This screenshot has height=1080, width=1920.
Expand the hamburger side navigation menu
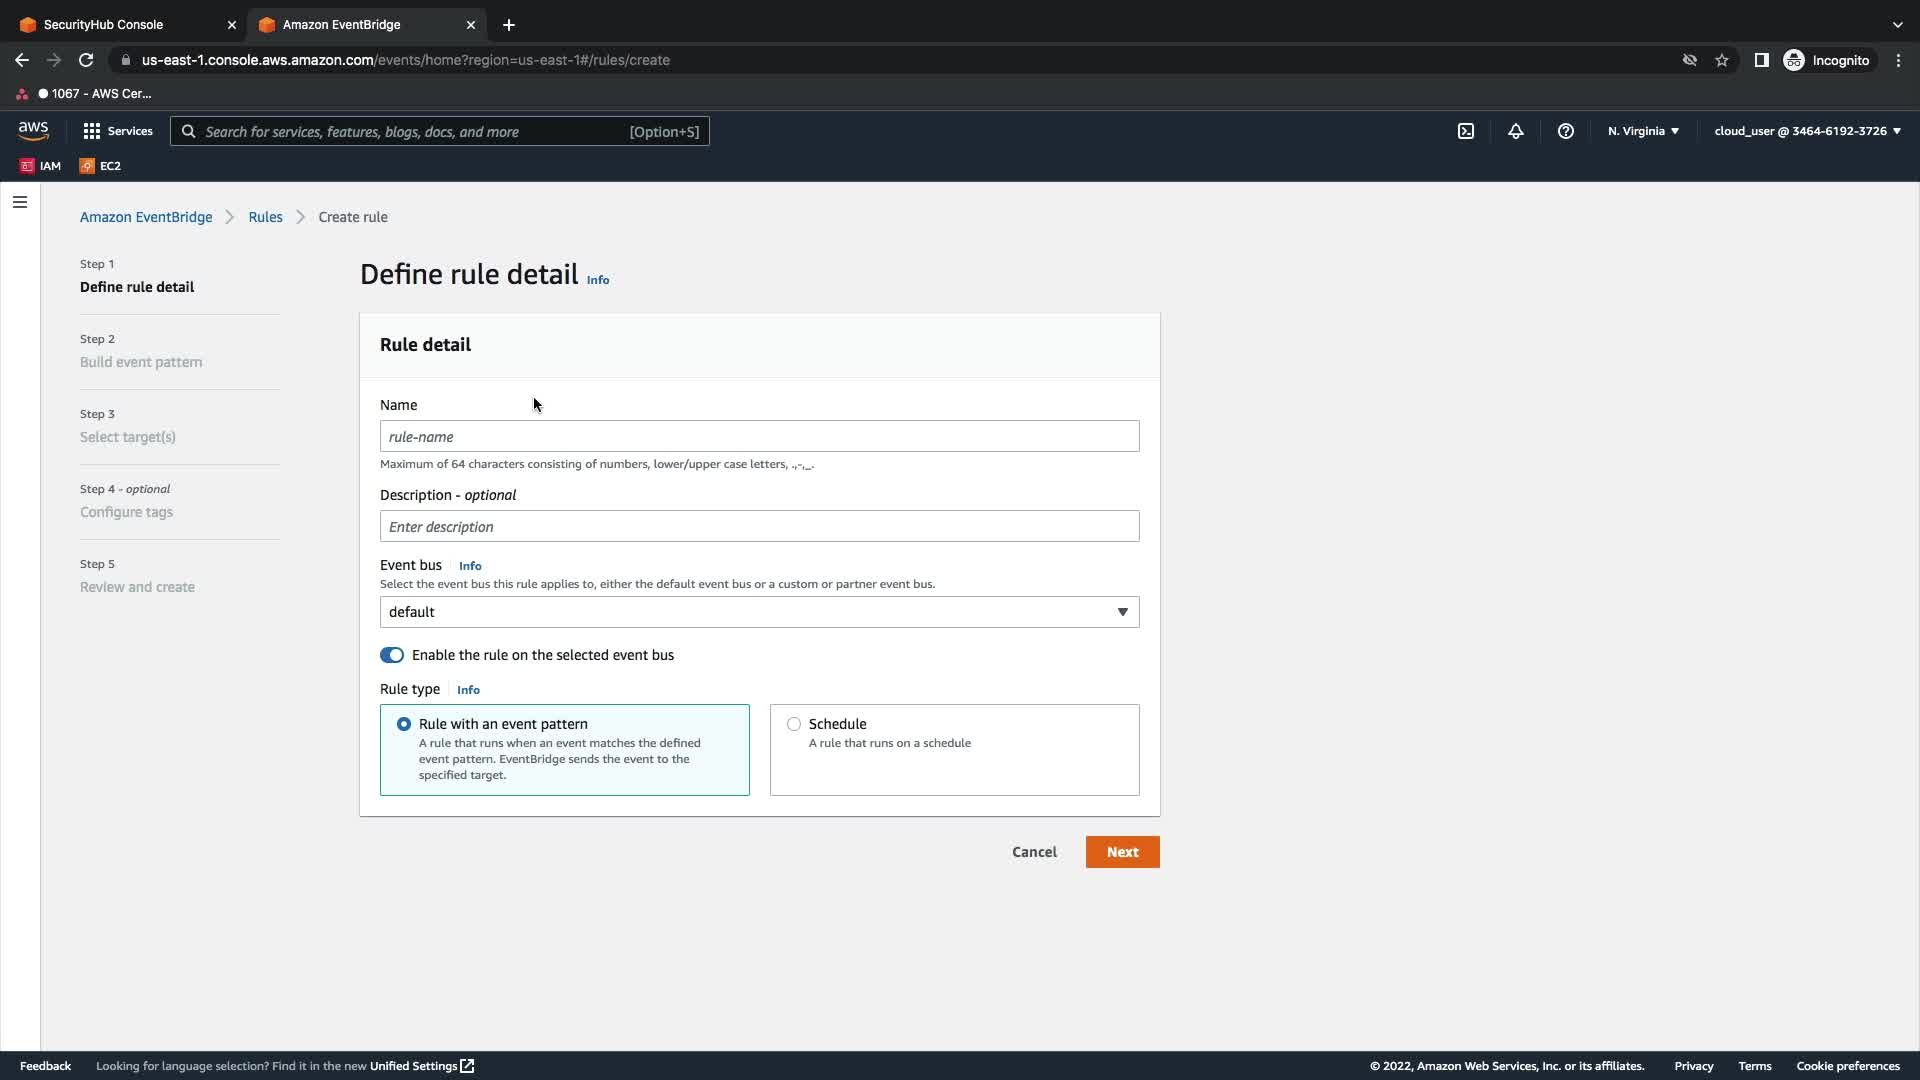tap(20, 202)
